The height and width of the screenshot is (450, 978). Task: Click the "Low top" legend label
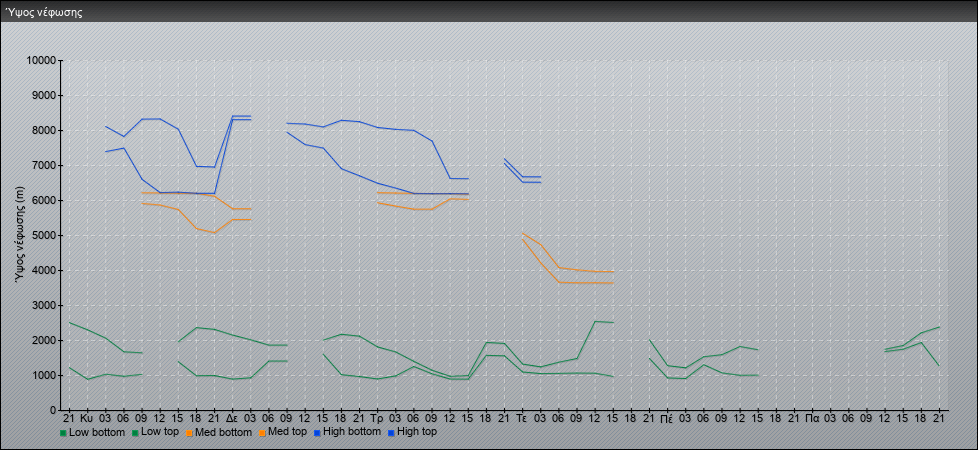[161, 432]
